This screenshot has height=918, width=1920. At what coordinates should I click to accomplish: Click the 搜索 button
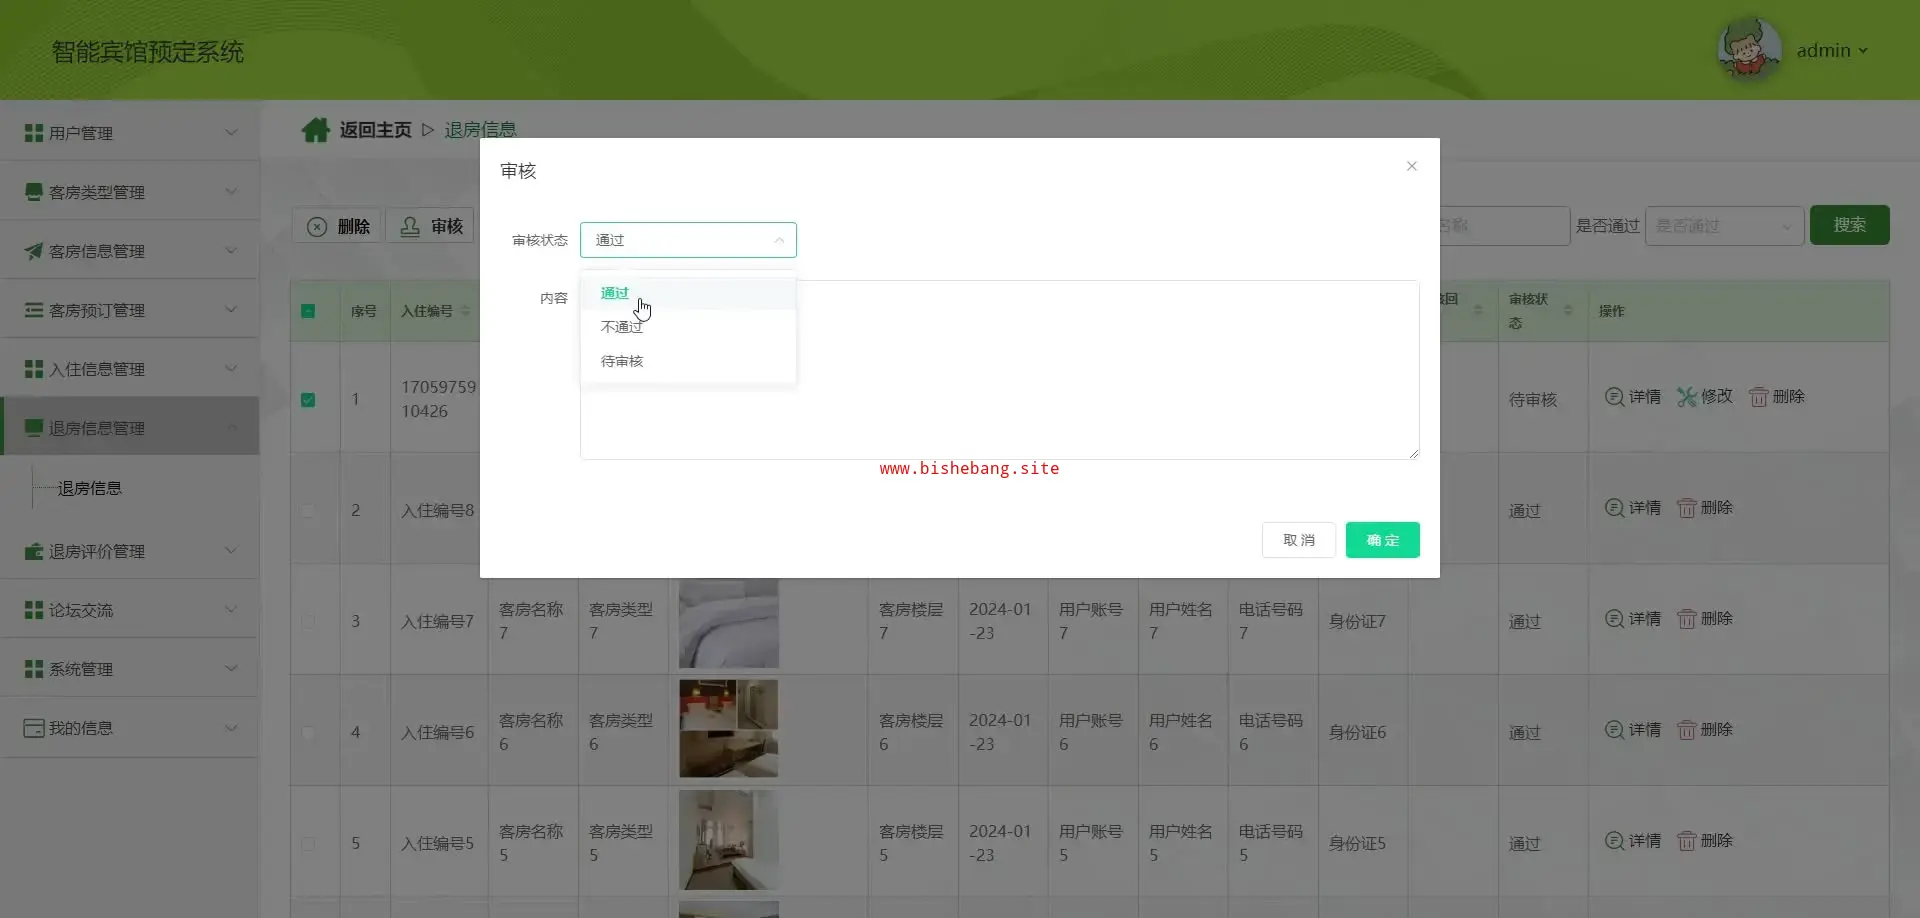pos(1849,225)
